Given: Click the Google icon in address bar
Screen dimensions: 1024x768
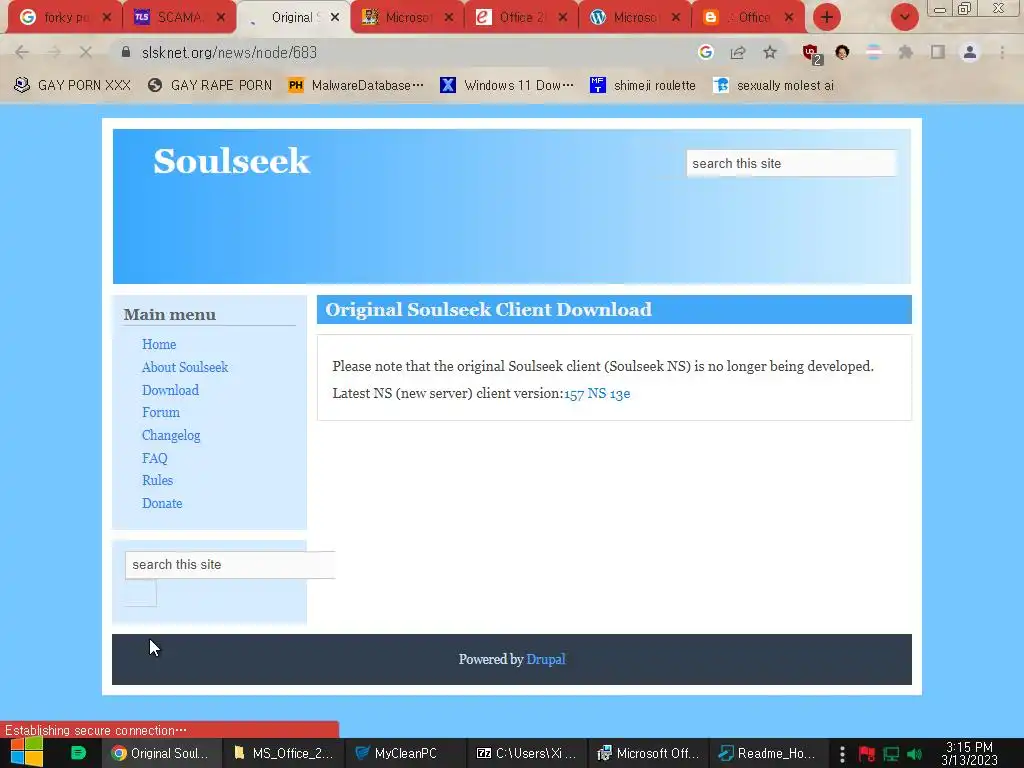Looking at the screenshot, I should point(705,52).
